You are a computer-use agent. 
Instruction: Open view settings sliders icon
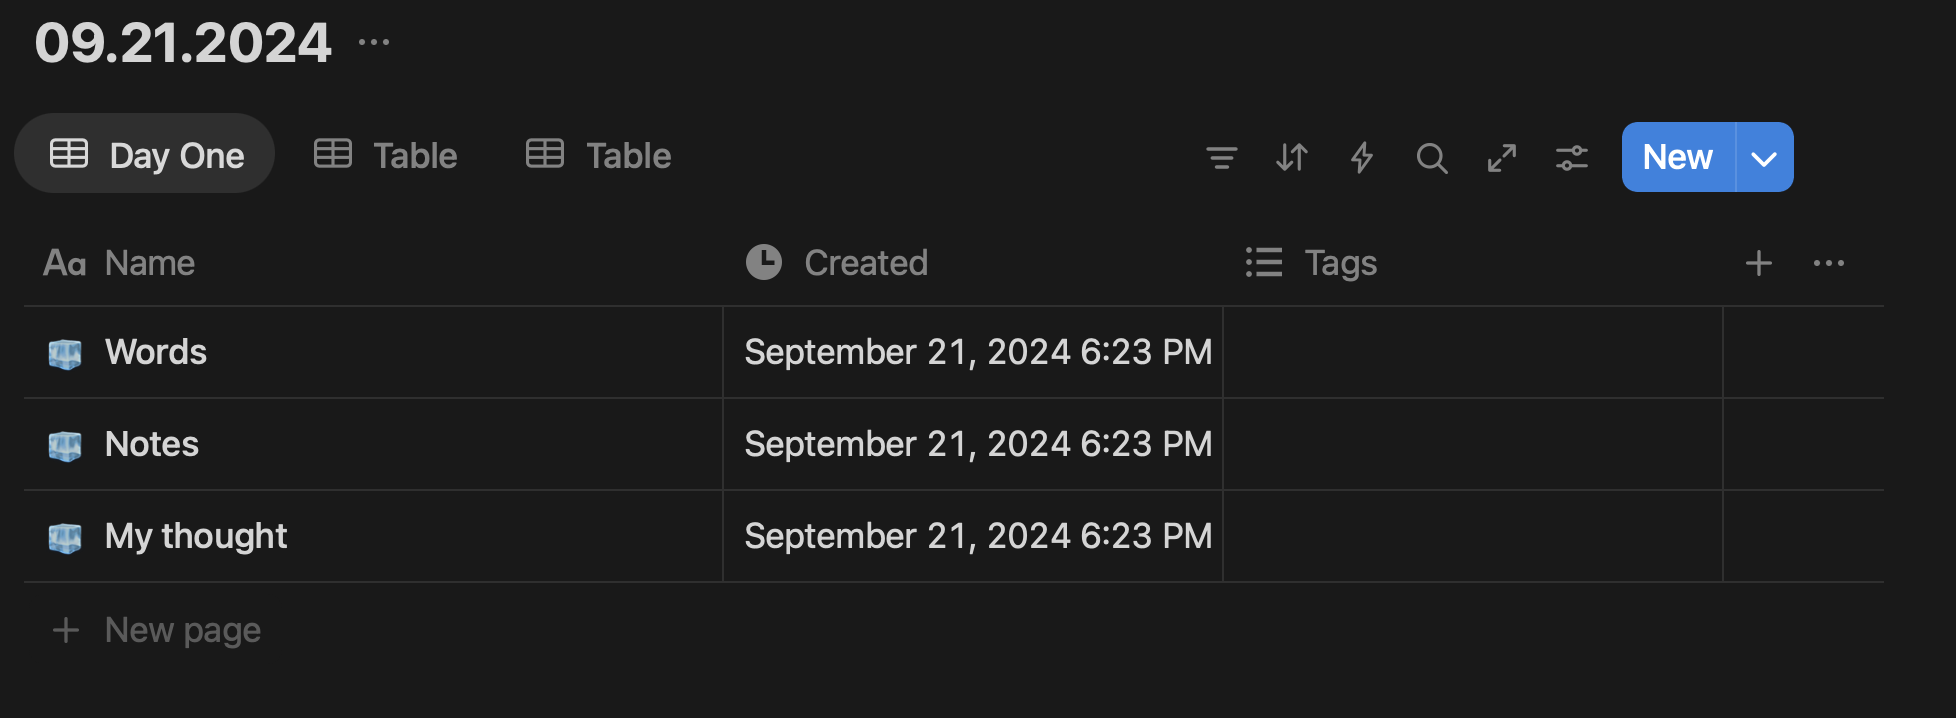coord(1572,157)
